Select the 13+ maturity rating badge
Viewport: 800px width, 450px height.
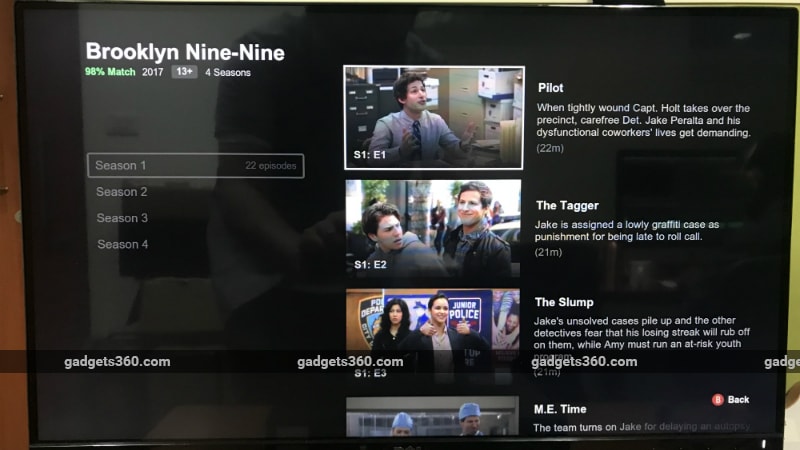pos(183,72)
